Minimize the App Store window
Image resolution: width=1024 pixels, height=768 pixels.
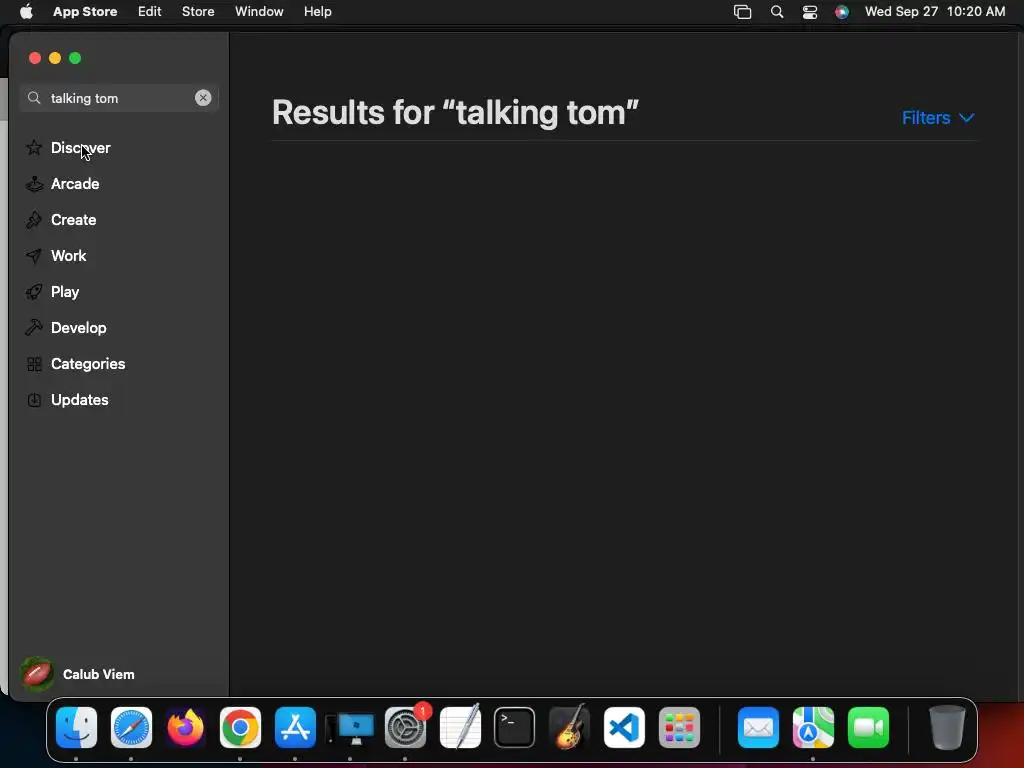click(x=55, y=58)
